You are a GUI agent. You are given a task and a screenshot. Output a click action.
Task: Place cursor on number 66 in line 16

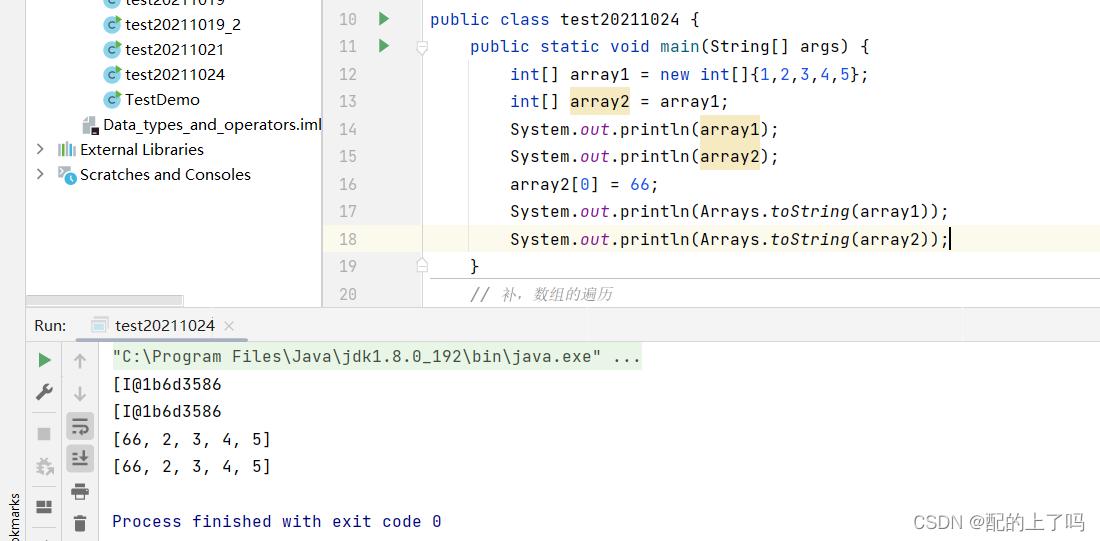[x=640, y=185]
